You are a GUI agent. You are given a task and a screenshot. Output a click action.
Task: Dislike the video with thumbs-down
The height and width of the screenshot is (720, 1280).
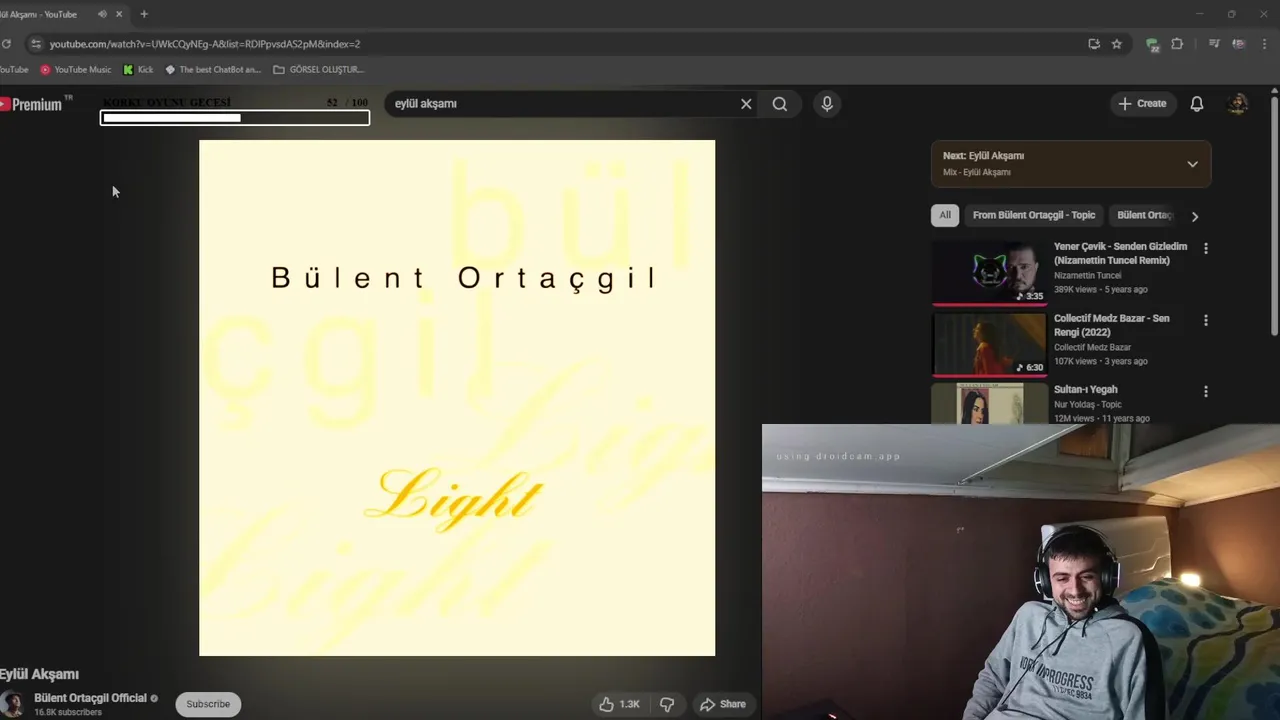coord(667,704)
